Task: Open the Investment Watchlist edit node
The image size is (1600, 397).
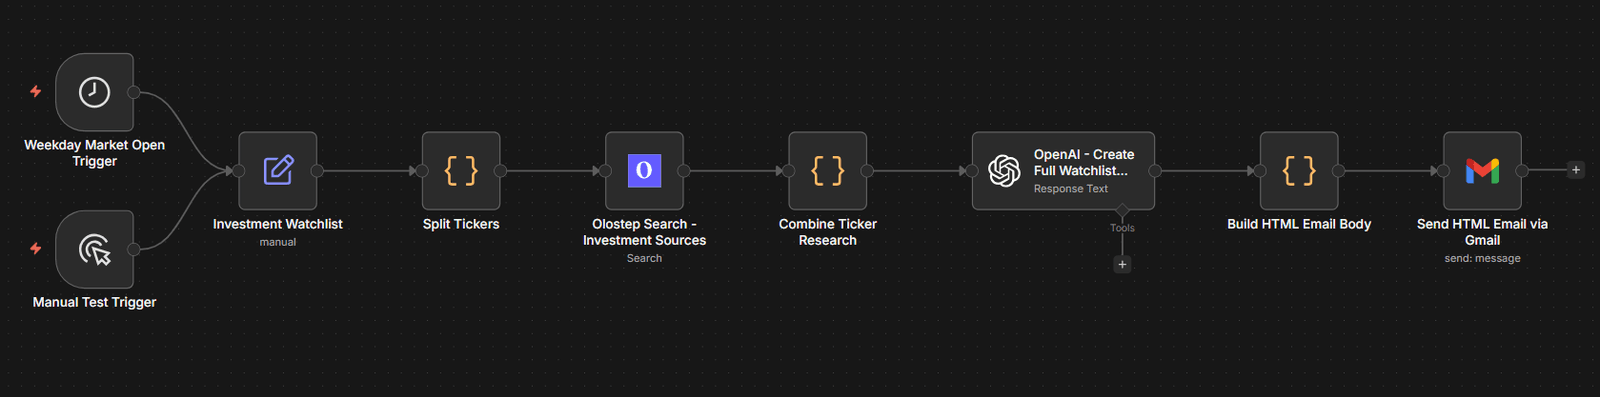Action: [x=278, y=171]
